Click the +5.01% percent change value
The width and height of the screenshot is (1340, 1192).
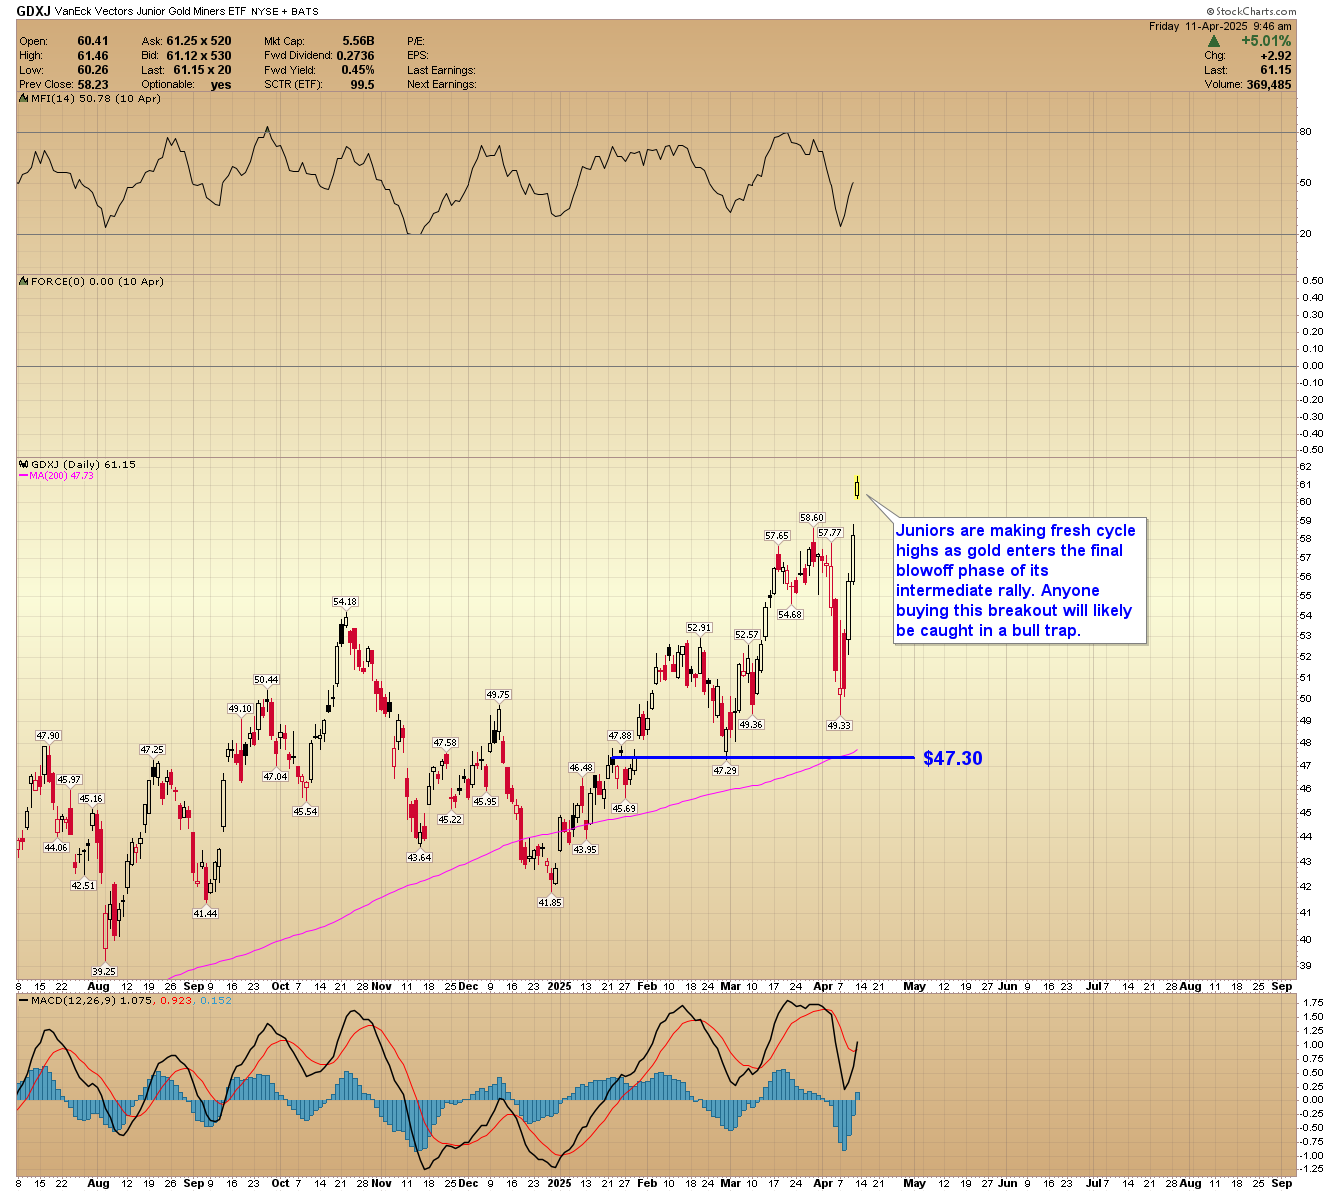pos(1266,42)
